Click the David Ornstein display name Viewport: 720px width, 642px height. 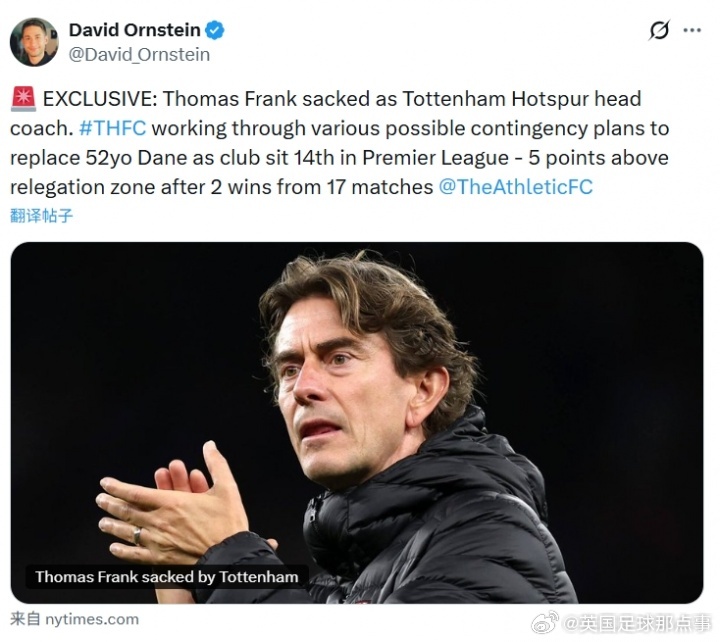click(135, 30)
